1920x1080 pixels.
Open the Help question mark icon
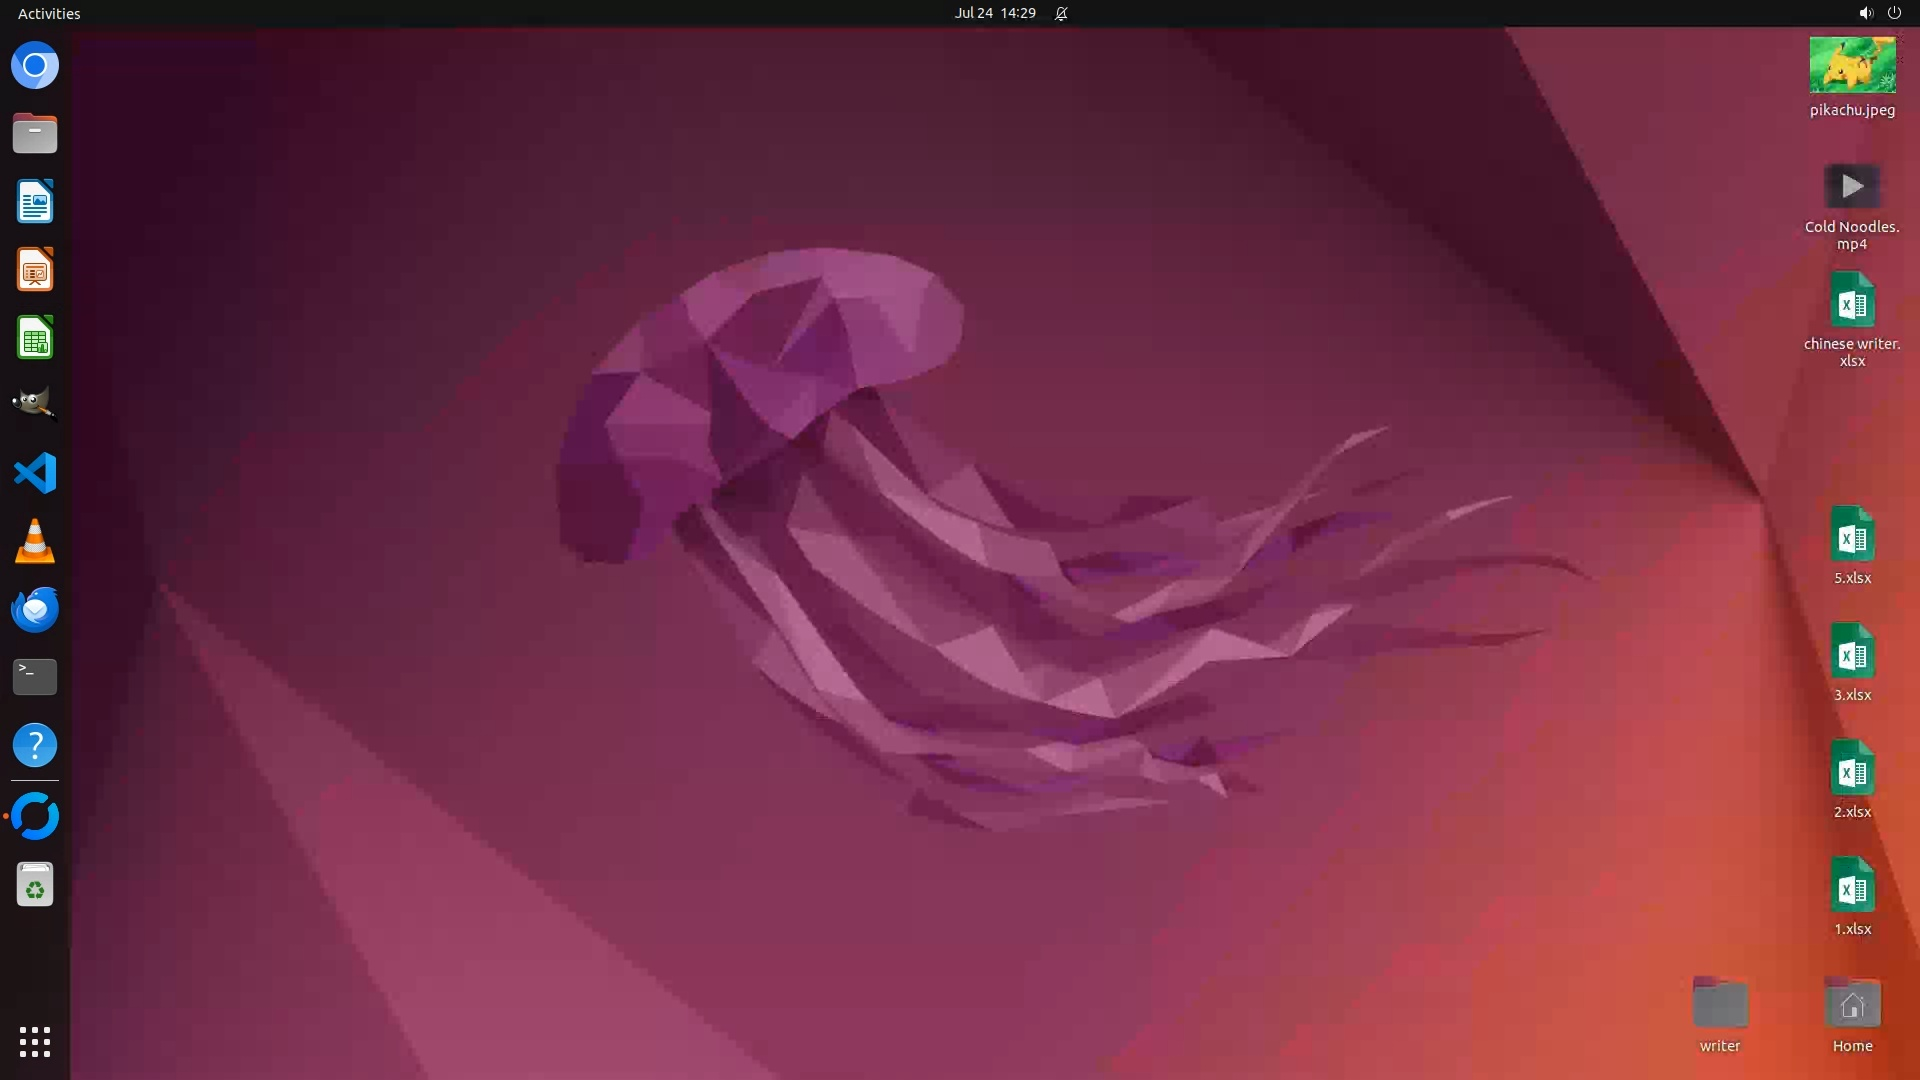click(x=35, y=745)
